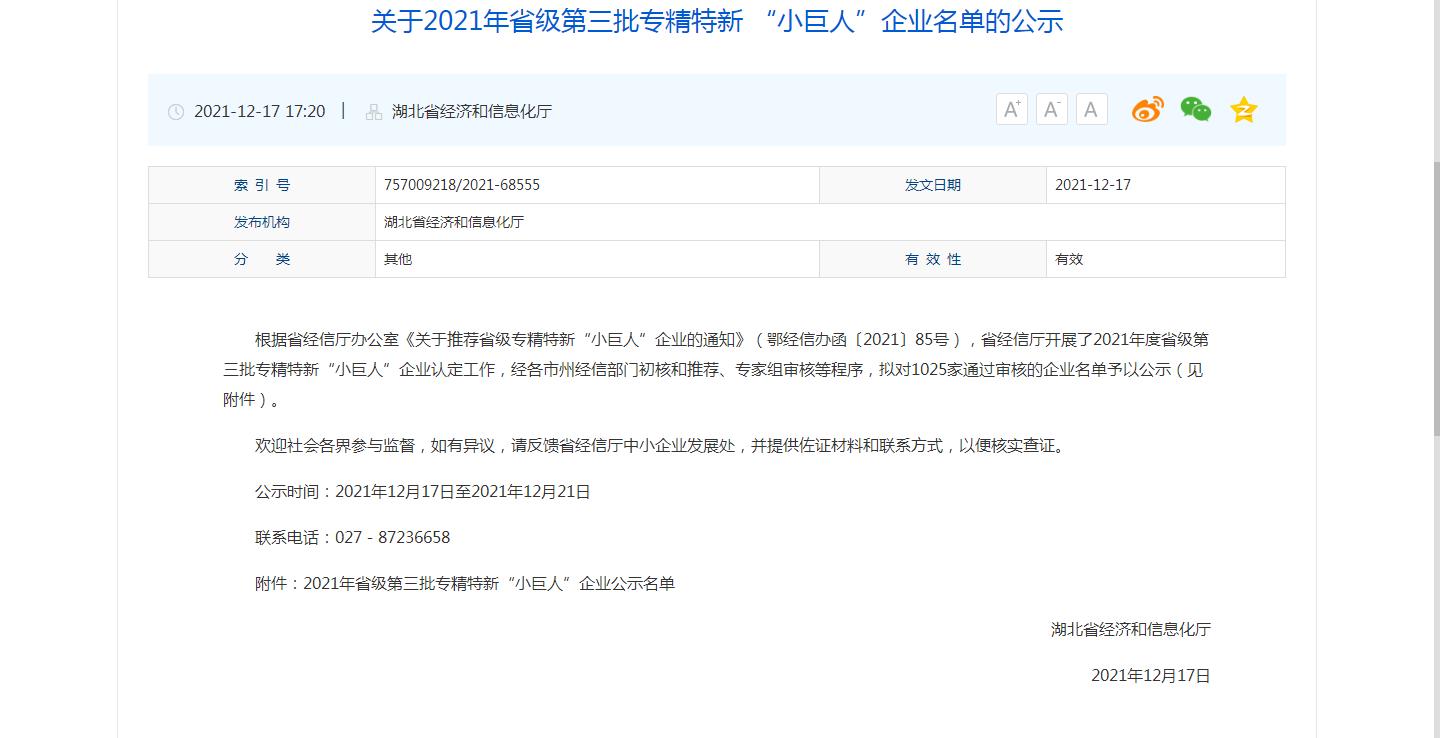
Task: Click source name 湖北省经济和信息化厅 in header bar
Action: [472, 111]
